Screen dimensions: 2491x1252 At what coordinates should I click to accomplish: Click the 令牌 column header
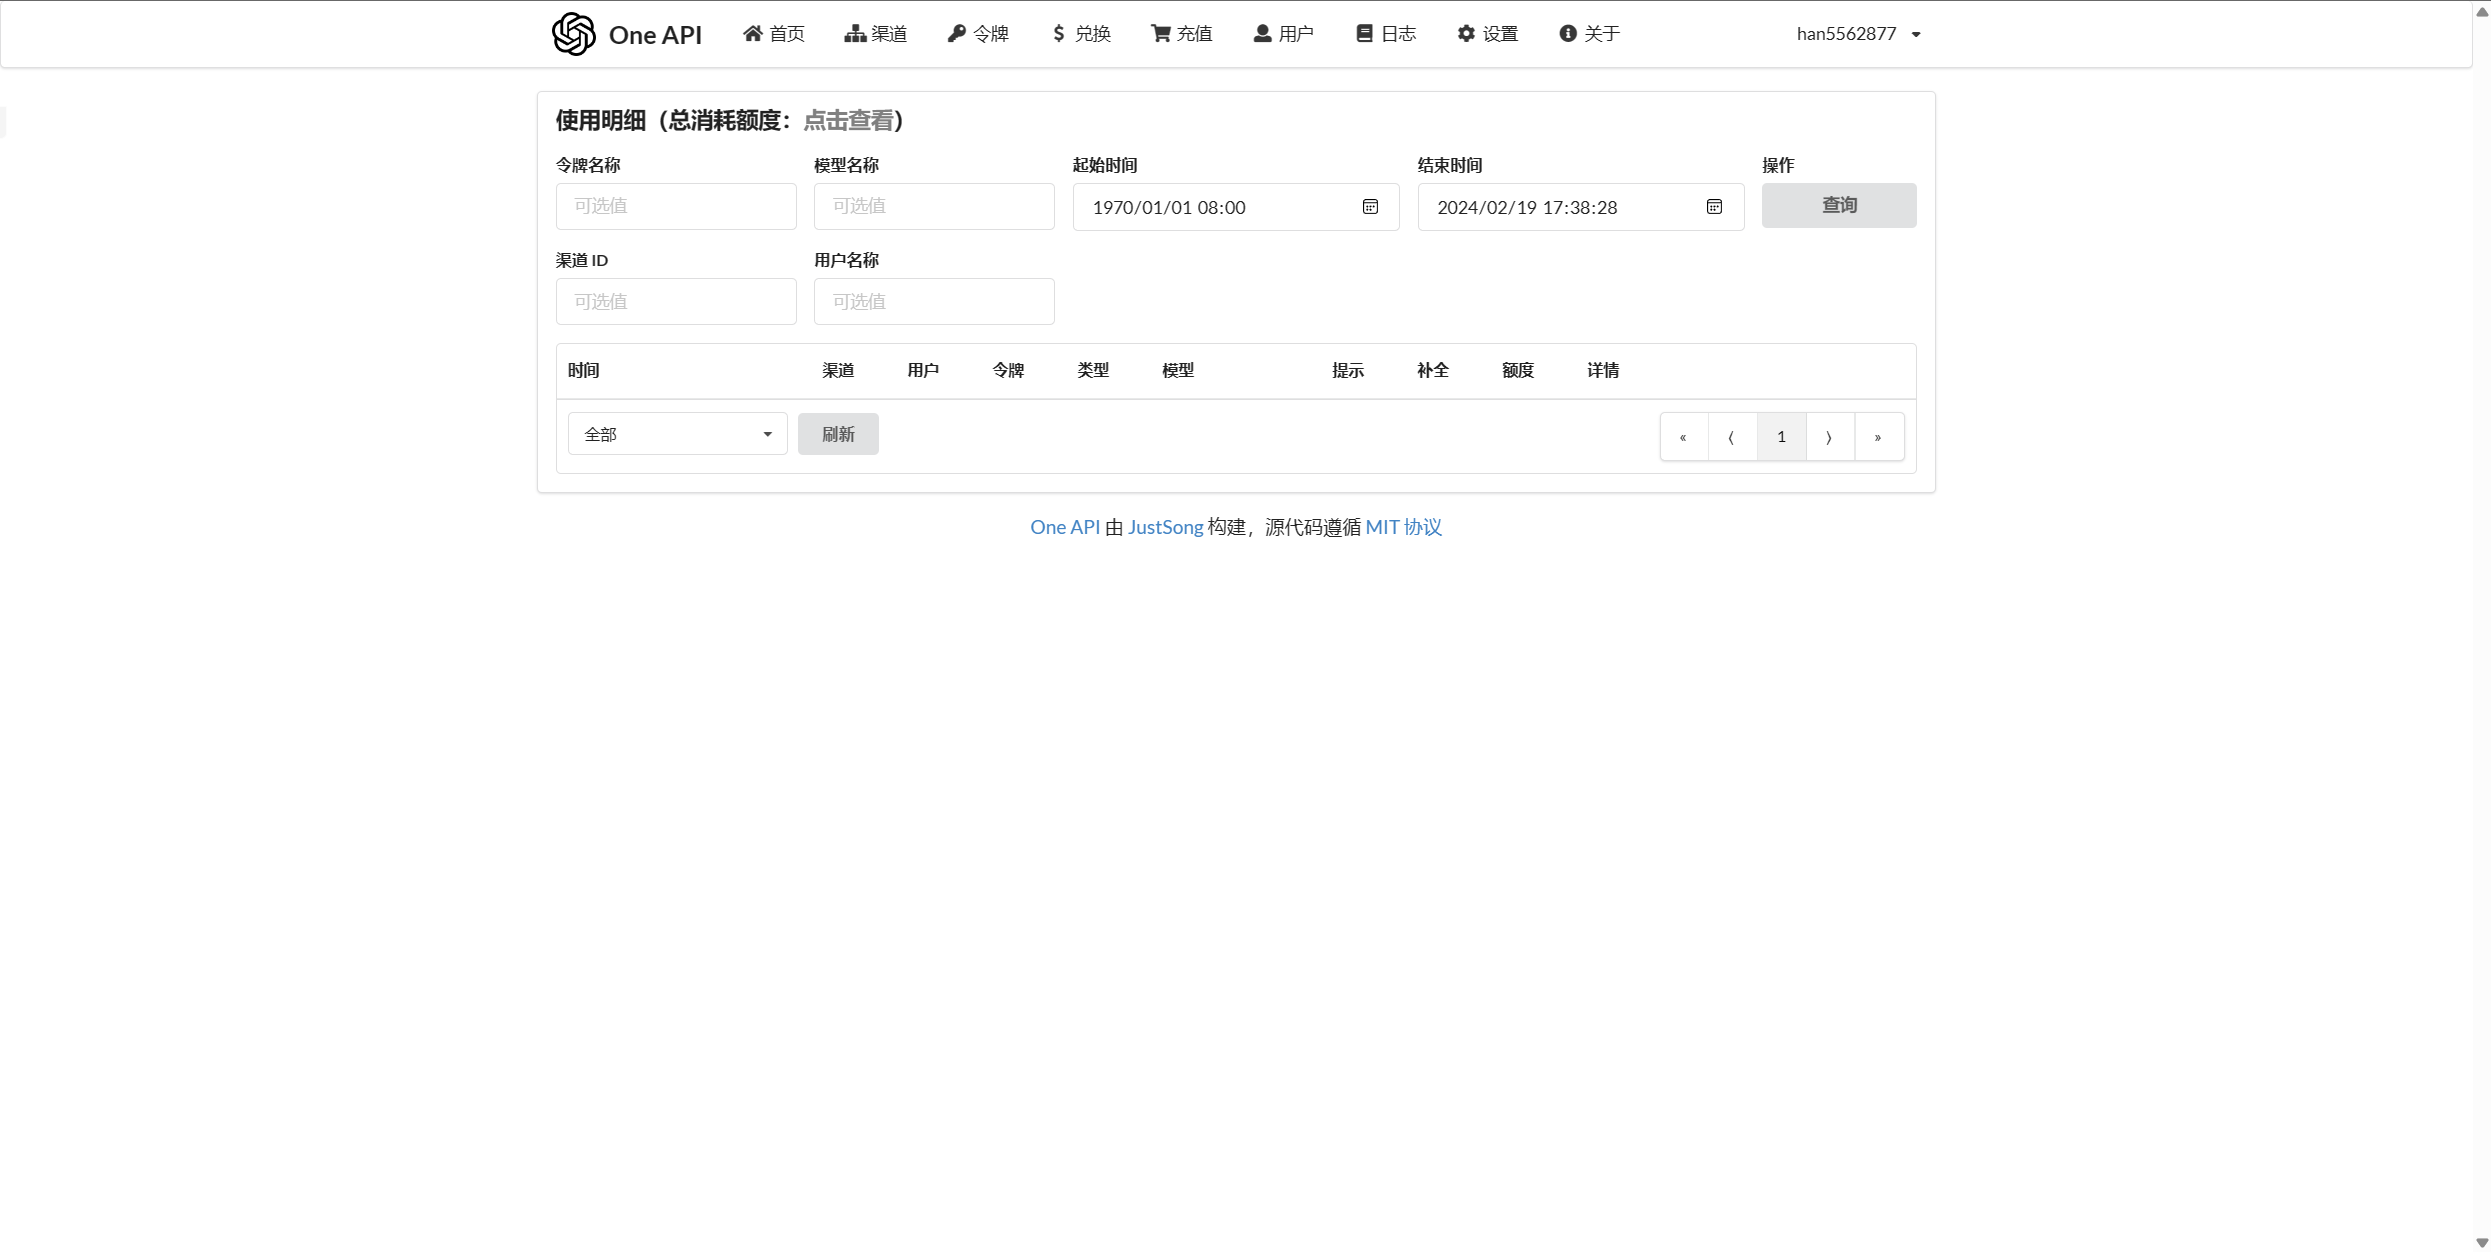1008,371
